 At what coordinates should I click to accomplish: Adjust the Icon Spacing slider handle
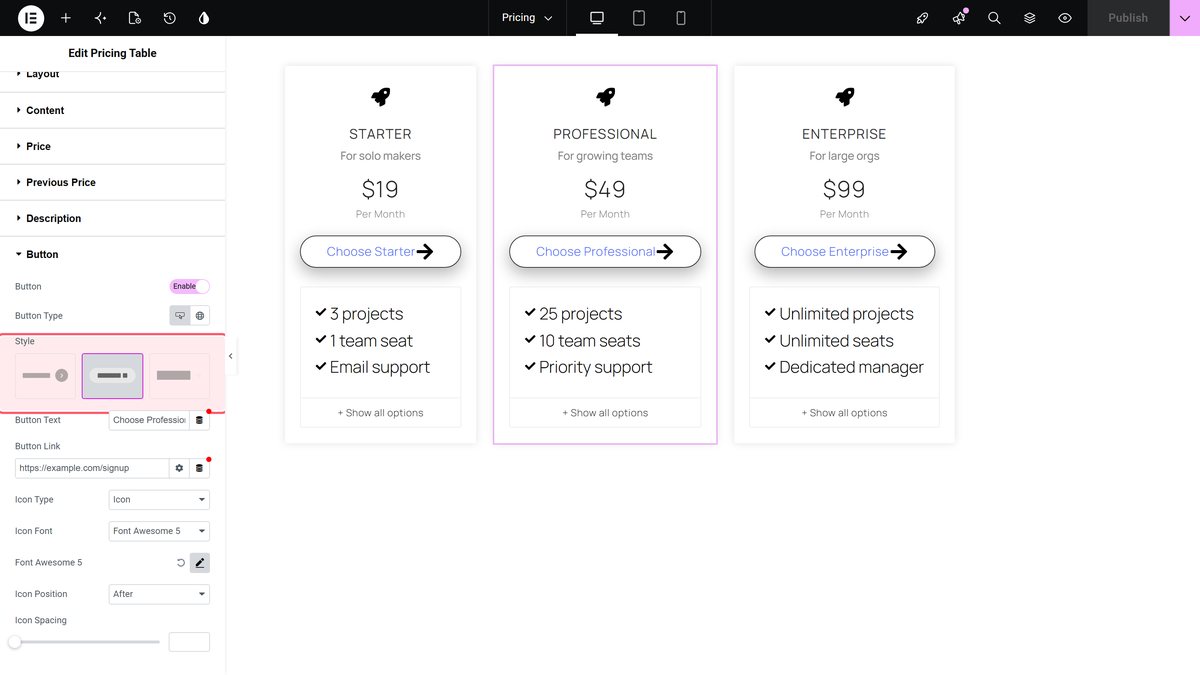click(15, 642)
